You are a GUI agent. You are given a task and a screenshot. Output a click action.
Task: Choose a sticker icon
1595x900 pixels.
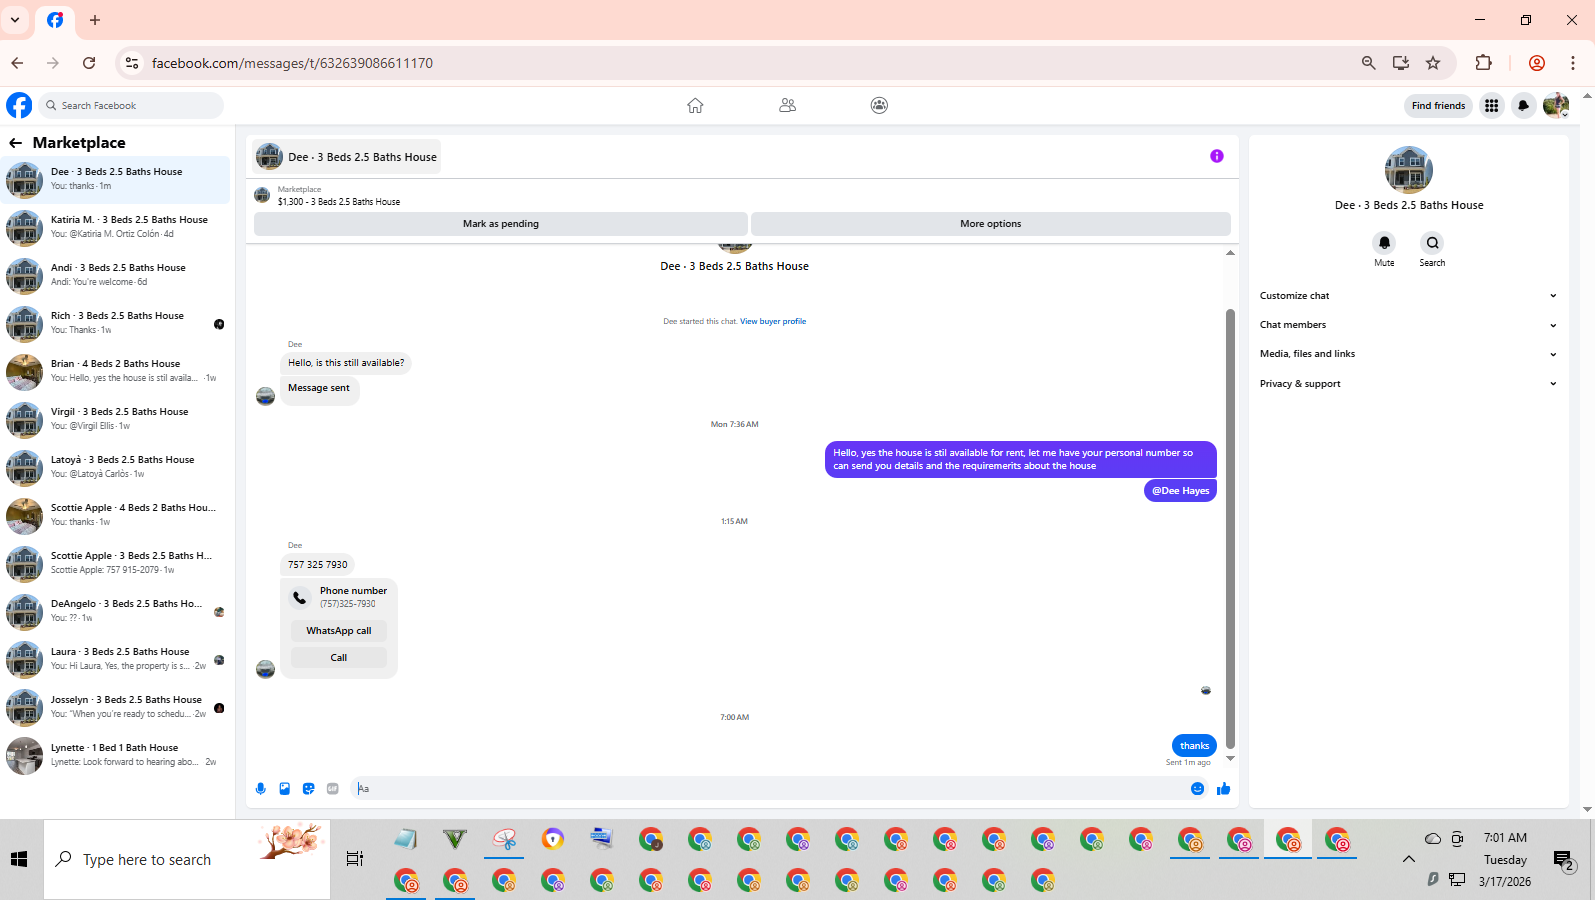[x=309, y=789]
